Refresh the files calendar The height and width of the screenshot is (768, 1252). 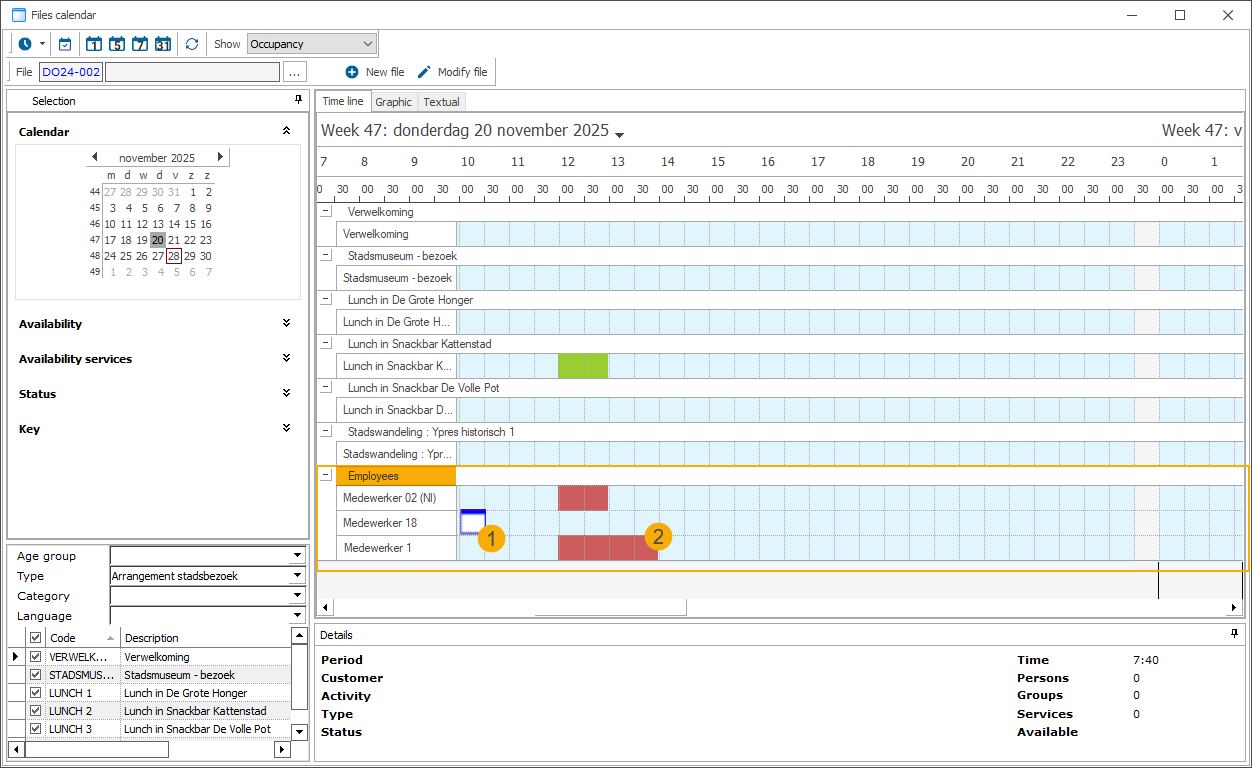[x=192, y=44]
